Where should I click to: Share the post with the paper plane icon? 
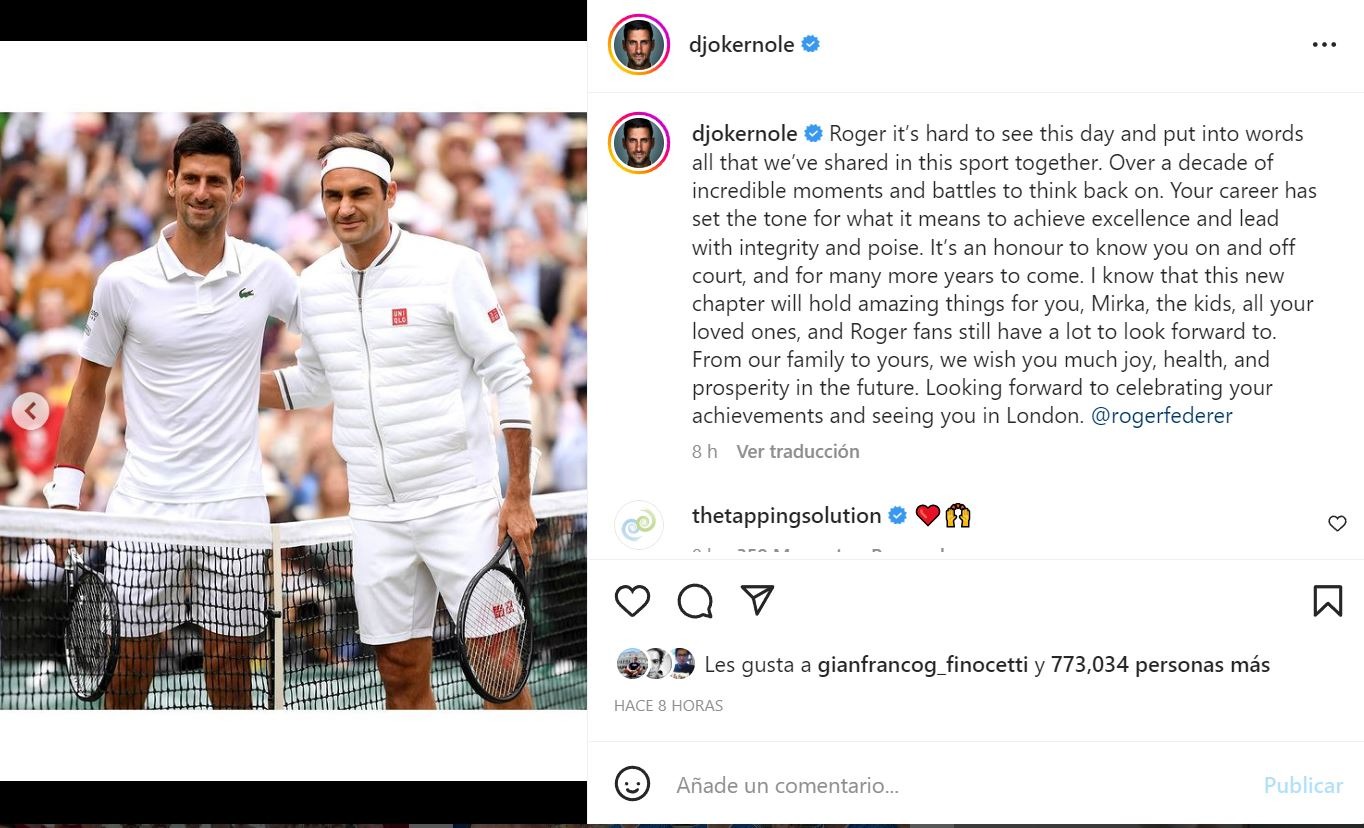[x=758, y=600]
